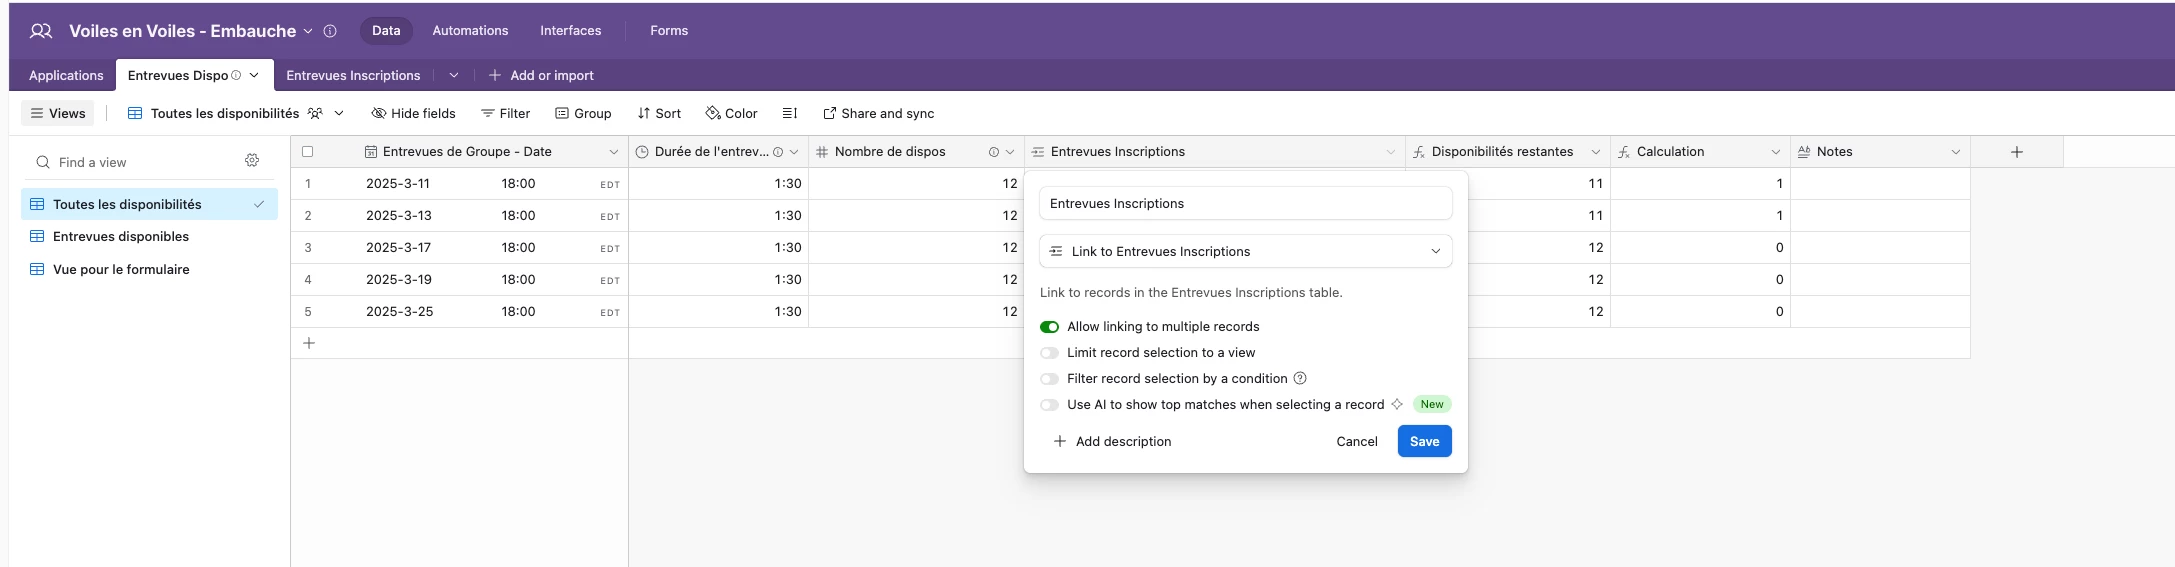The width and height of the screenshot is (2175, 567).
Task: Open the Link to Entrevues Inscriptions type dropdown
Action: 1245,251
